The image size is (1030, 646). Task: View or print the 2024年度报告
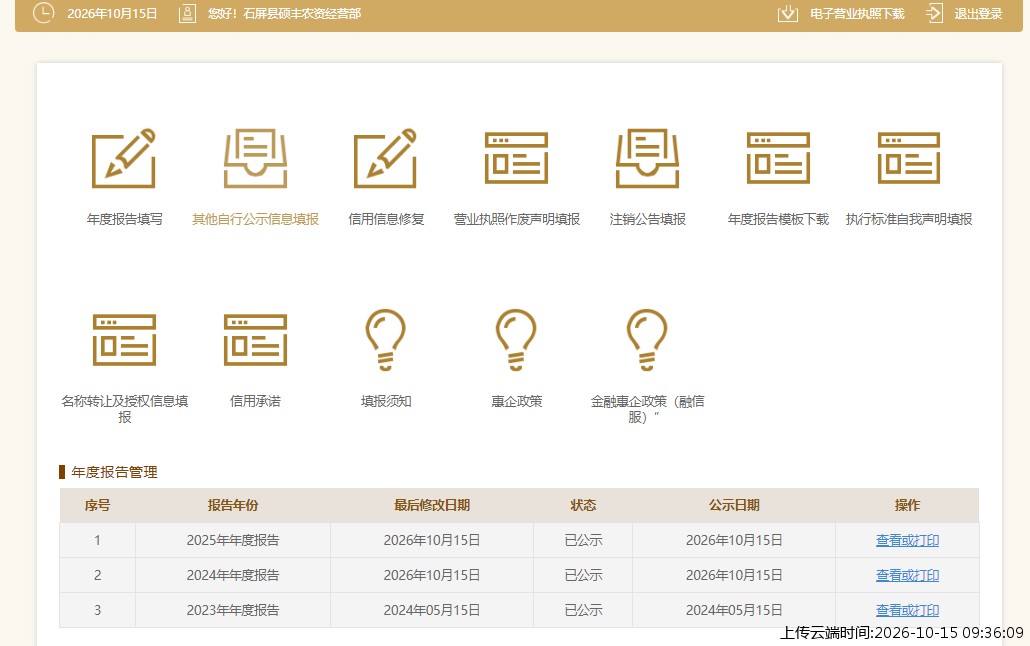click(907, 575)
